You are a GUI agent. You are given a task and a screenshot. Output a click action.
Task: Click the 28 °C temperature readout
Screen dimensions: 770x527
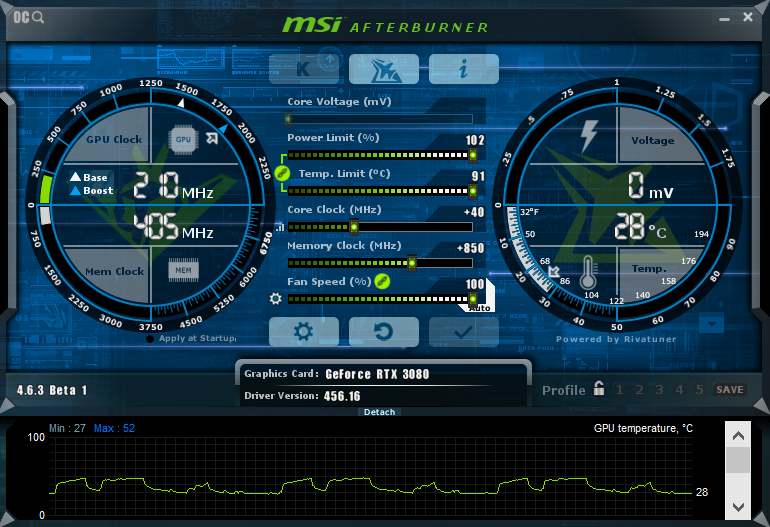coord(640,226)
